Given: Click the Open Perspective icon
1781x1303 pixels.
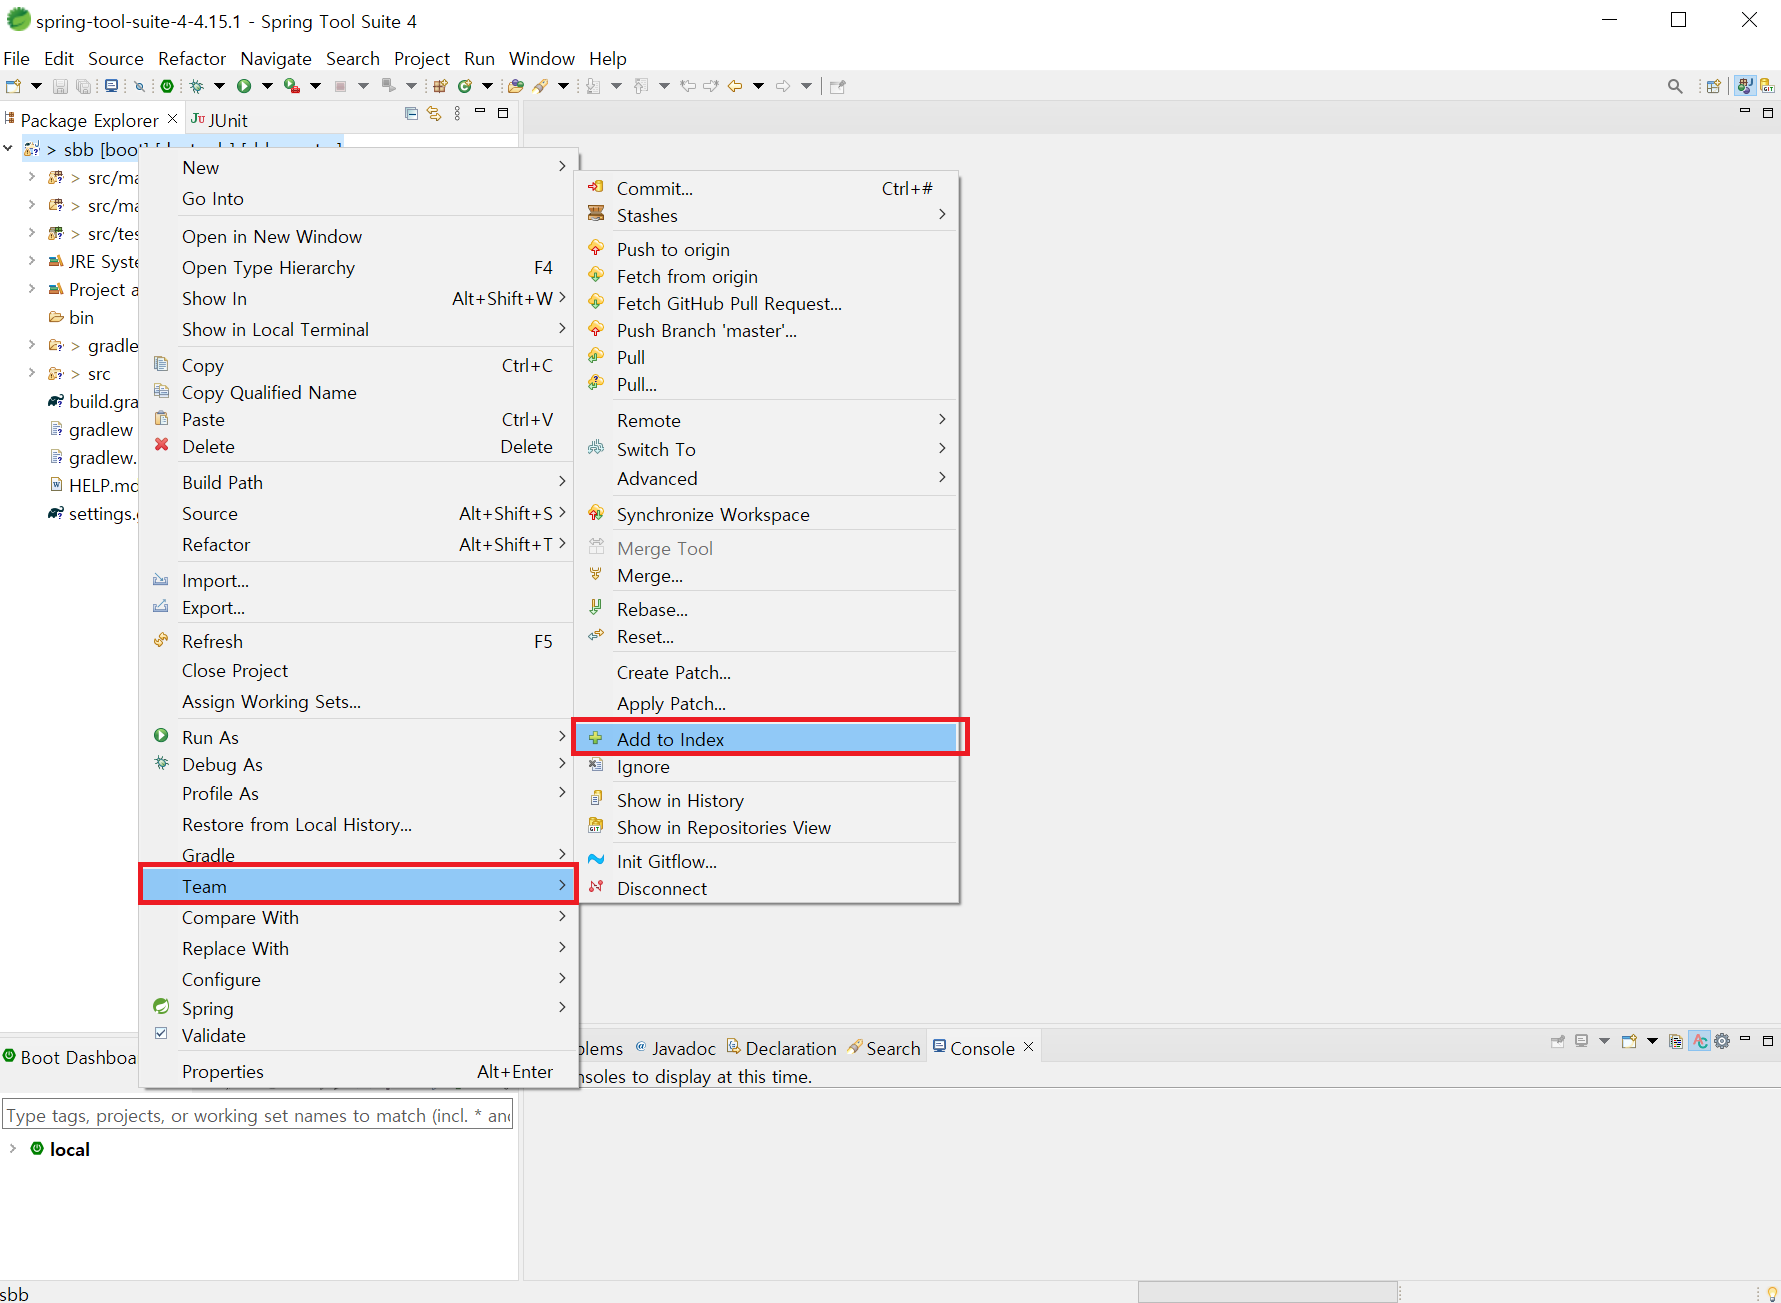Looking at the screenshot, I should pyautogui.click(x=1714, y=86).
